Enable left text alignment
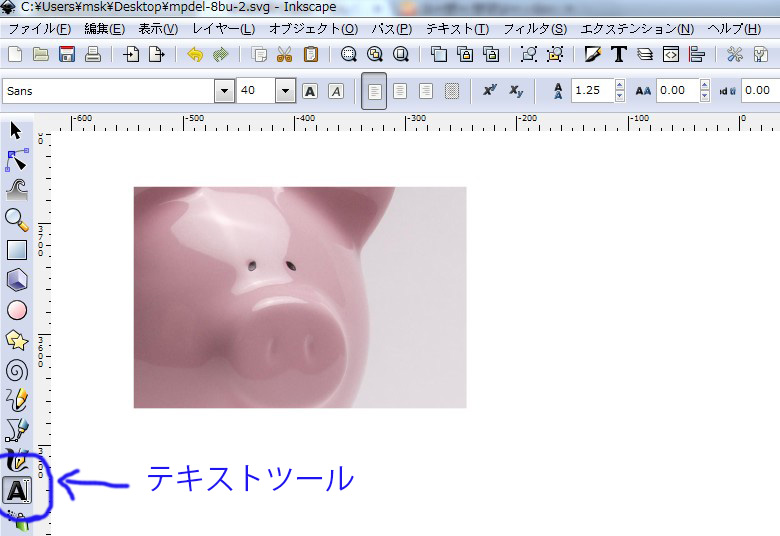This screenshot has height=536, width=780. click(x=374, y=91)
